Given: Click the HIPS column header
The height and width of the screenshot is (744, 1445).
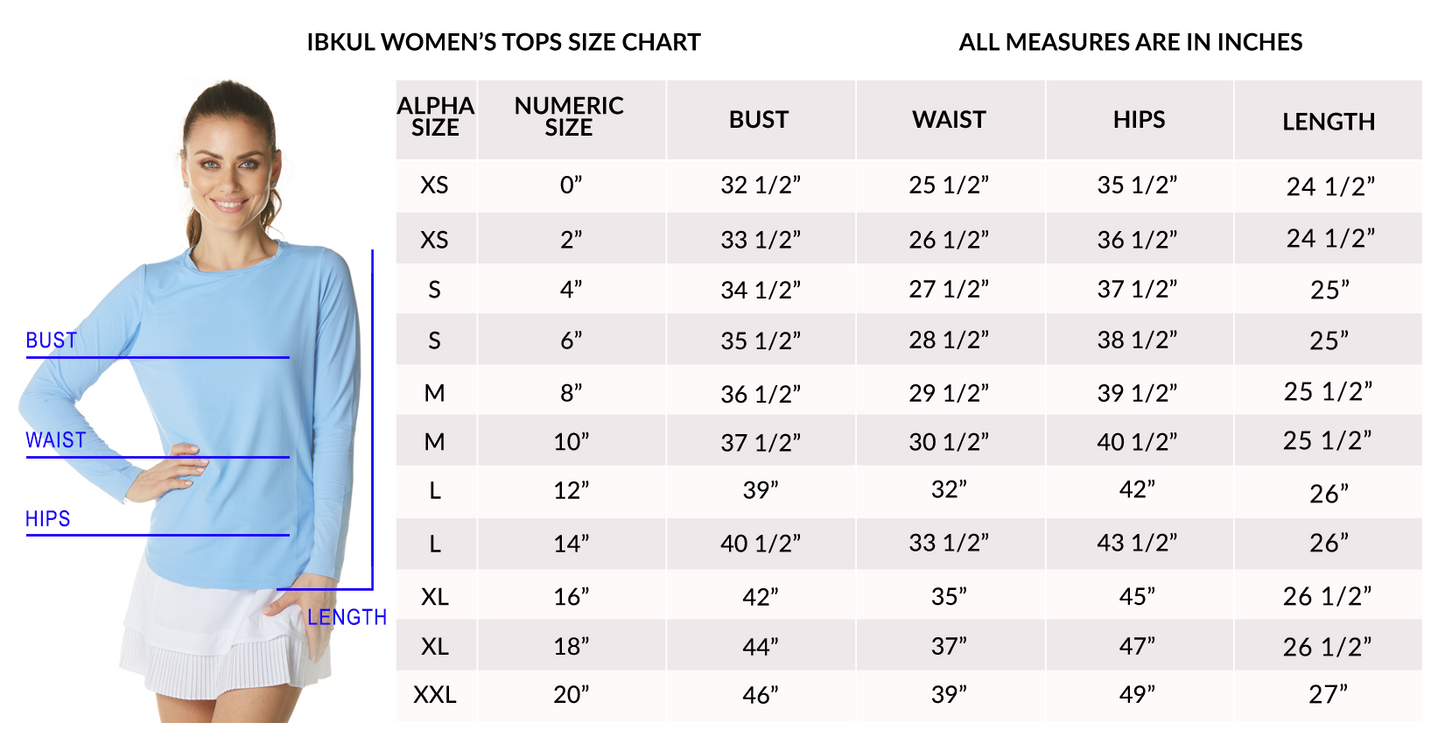Looking at the screenshot, I should coord(1139,120).
